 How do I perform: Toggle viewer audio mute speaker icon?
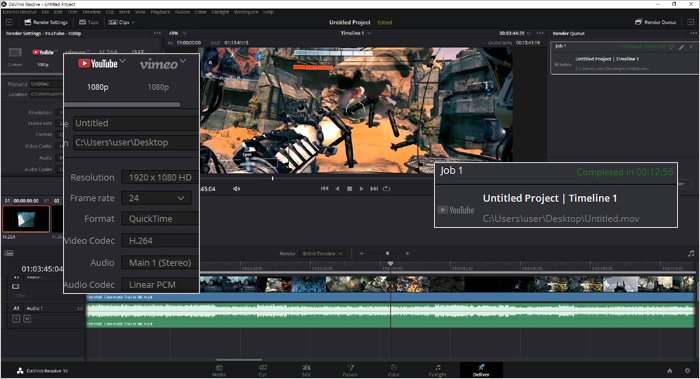point(236,188)
